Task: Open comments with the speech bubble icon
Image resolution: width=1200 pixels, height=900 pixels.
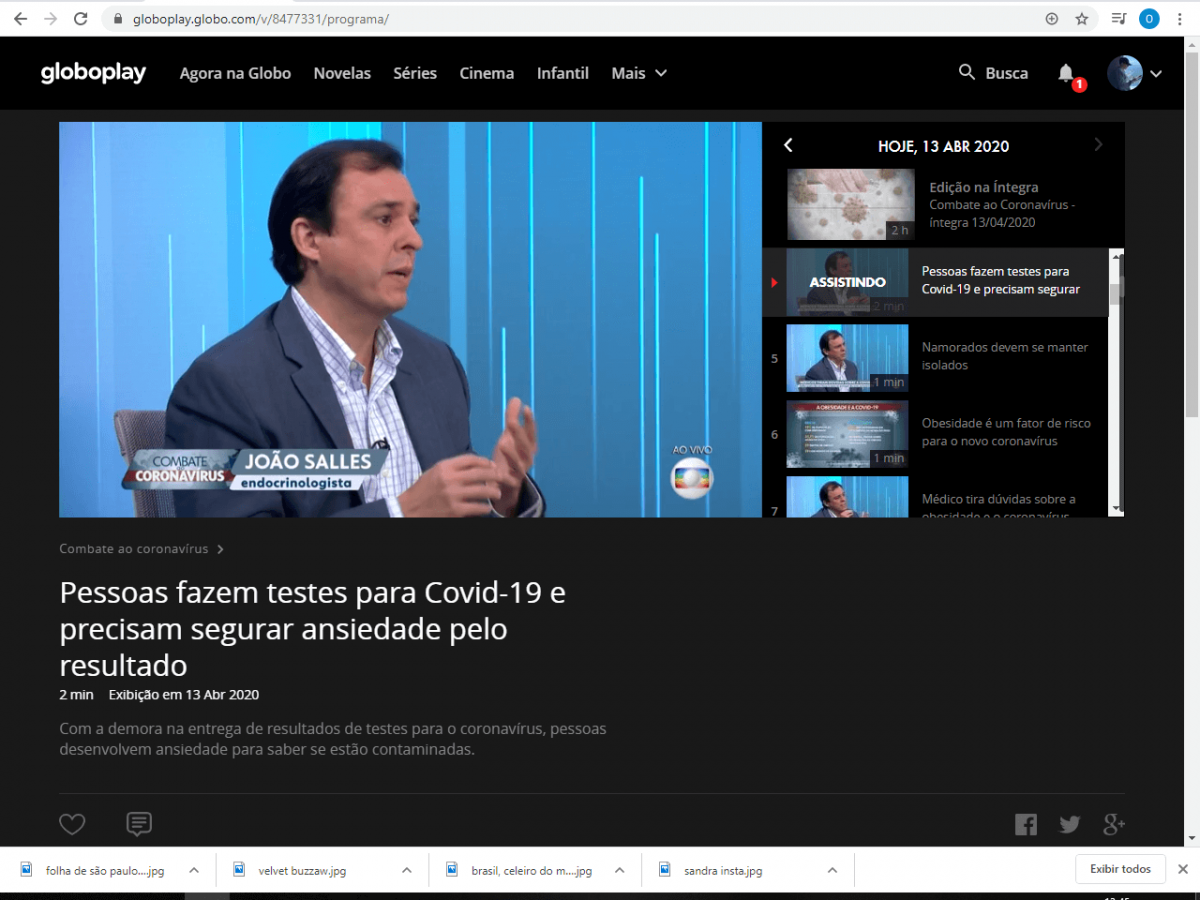Action: point(139,824)
